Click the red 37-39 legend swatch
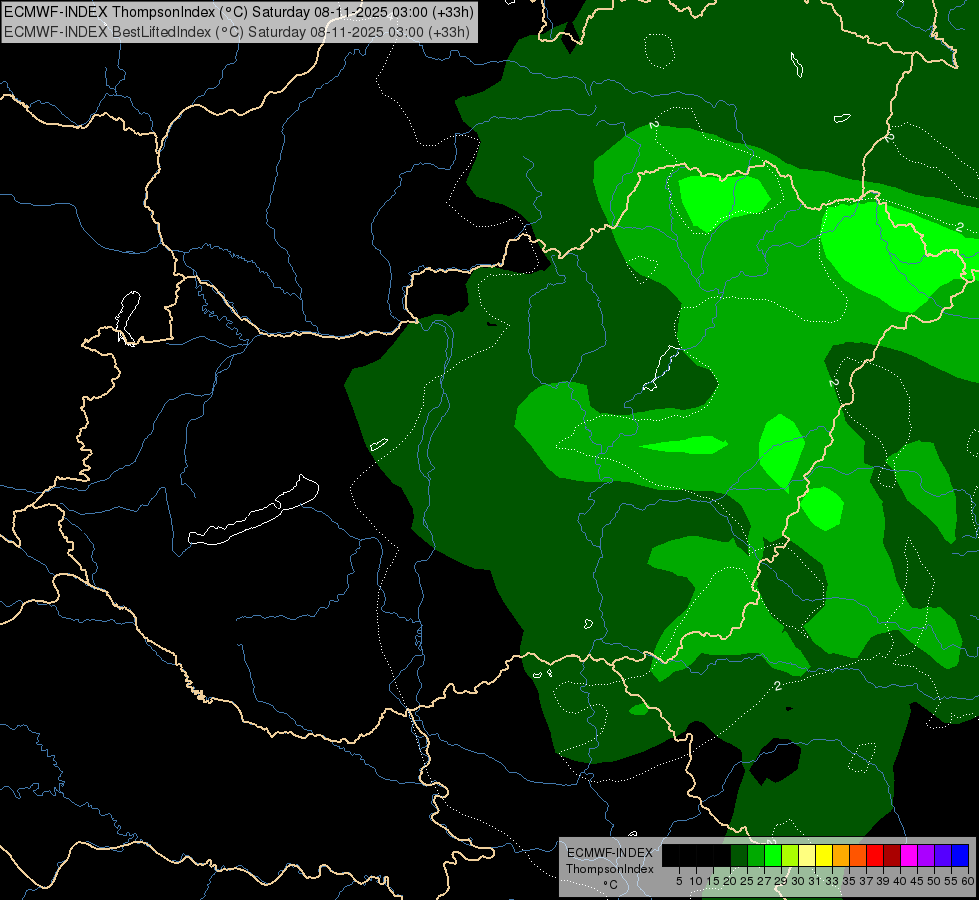 [875, 855]
